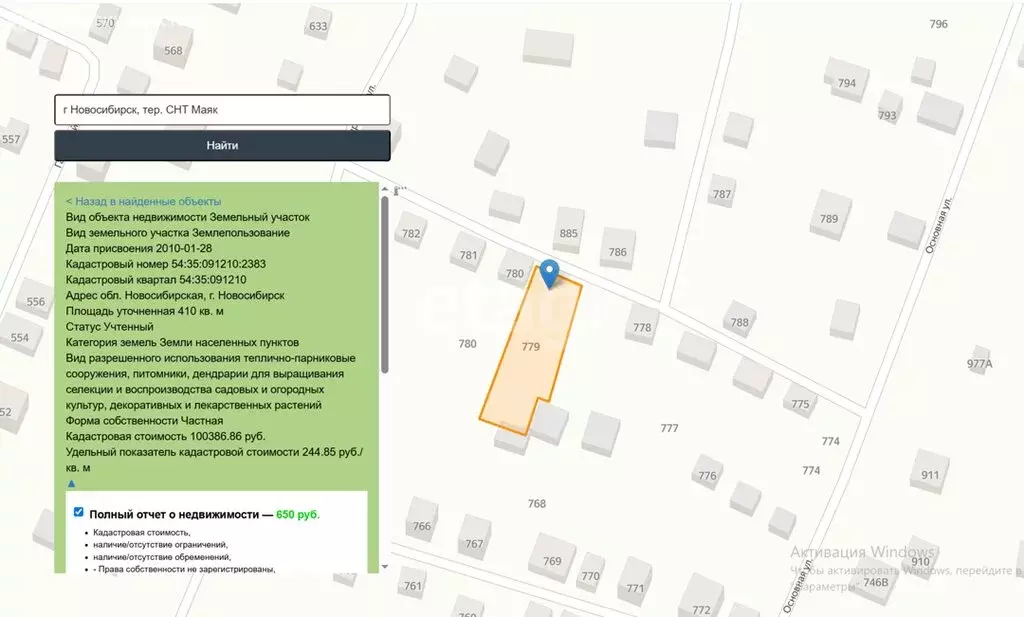The height and width of the screenshot is (617, 1024).
Task: Click the scroll-up arrow of the info panel
Action: 385,189
